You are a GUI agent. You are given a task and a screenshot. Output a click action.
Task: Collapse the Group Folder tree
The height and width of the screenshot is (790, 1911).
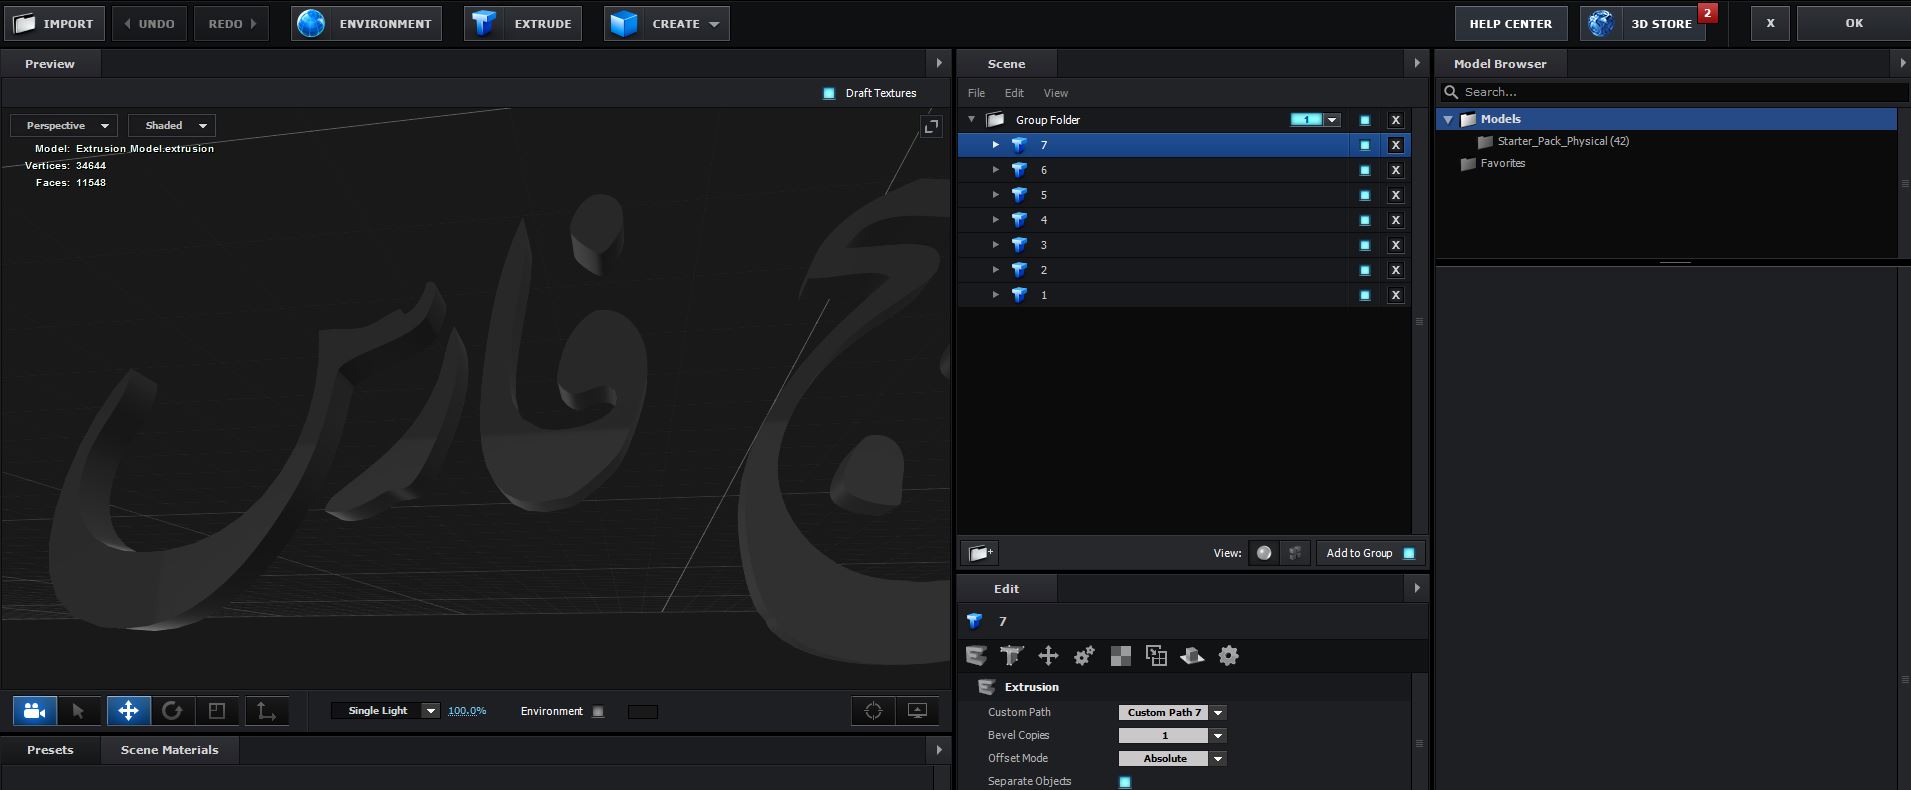point(971,119)
